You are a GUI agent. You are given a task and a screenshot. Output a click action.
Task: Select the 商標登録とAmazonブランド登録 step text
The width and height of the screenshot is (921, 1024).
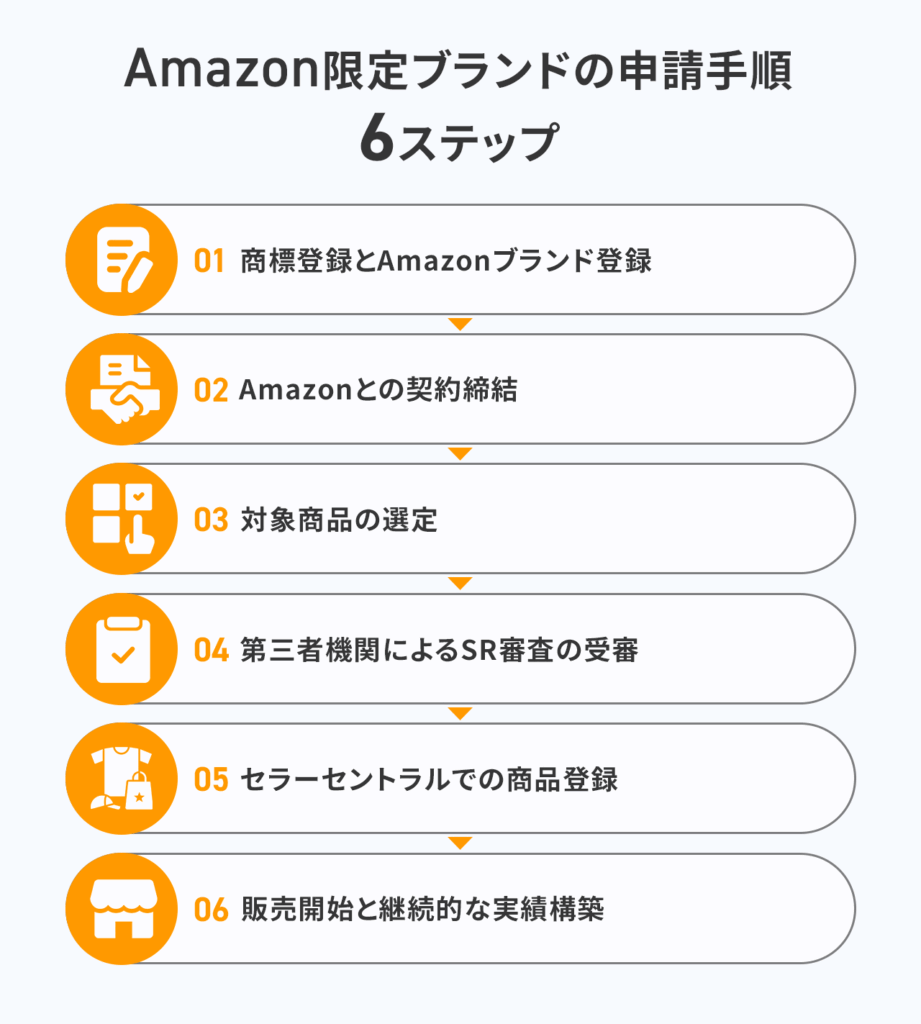[x=446, y=261]
